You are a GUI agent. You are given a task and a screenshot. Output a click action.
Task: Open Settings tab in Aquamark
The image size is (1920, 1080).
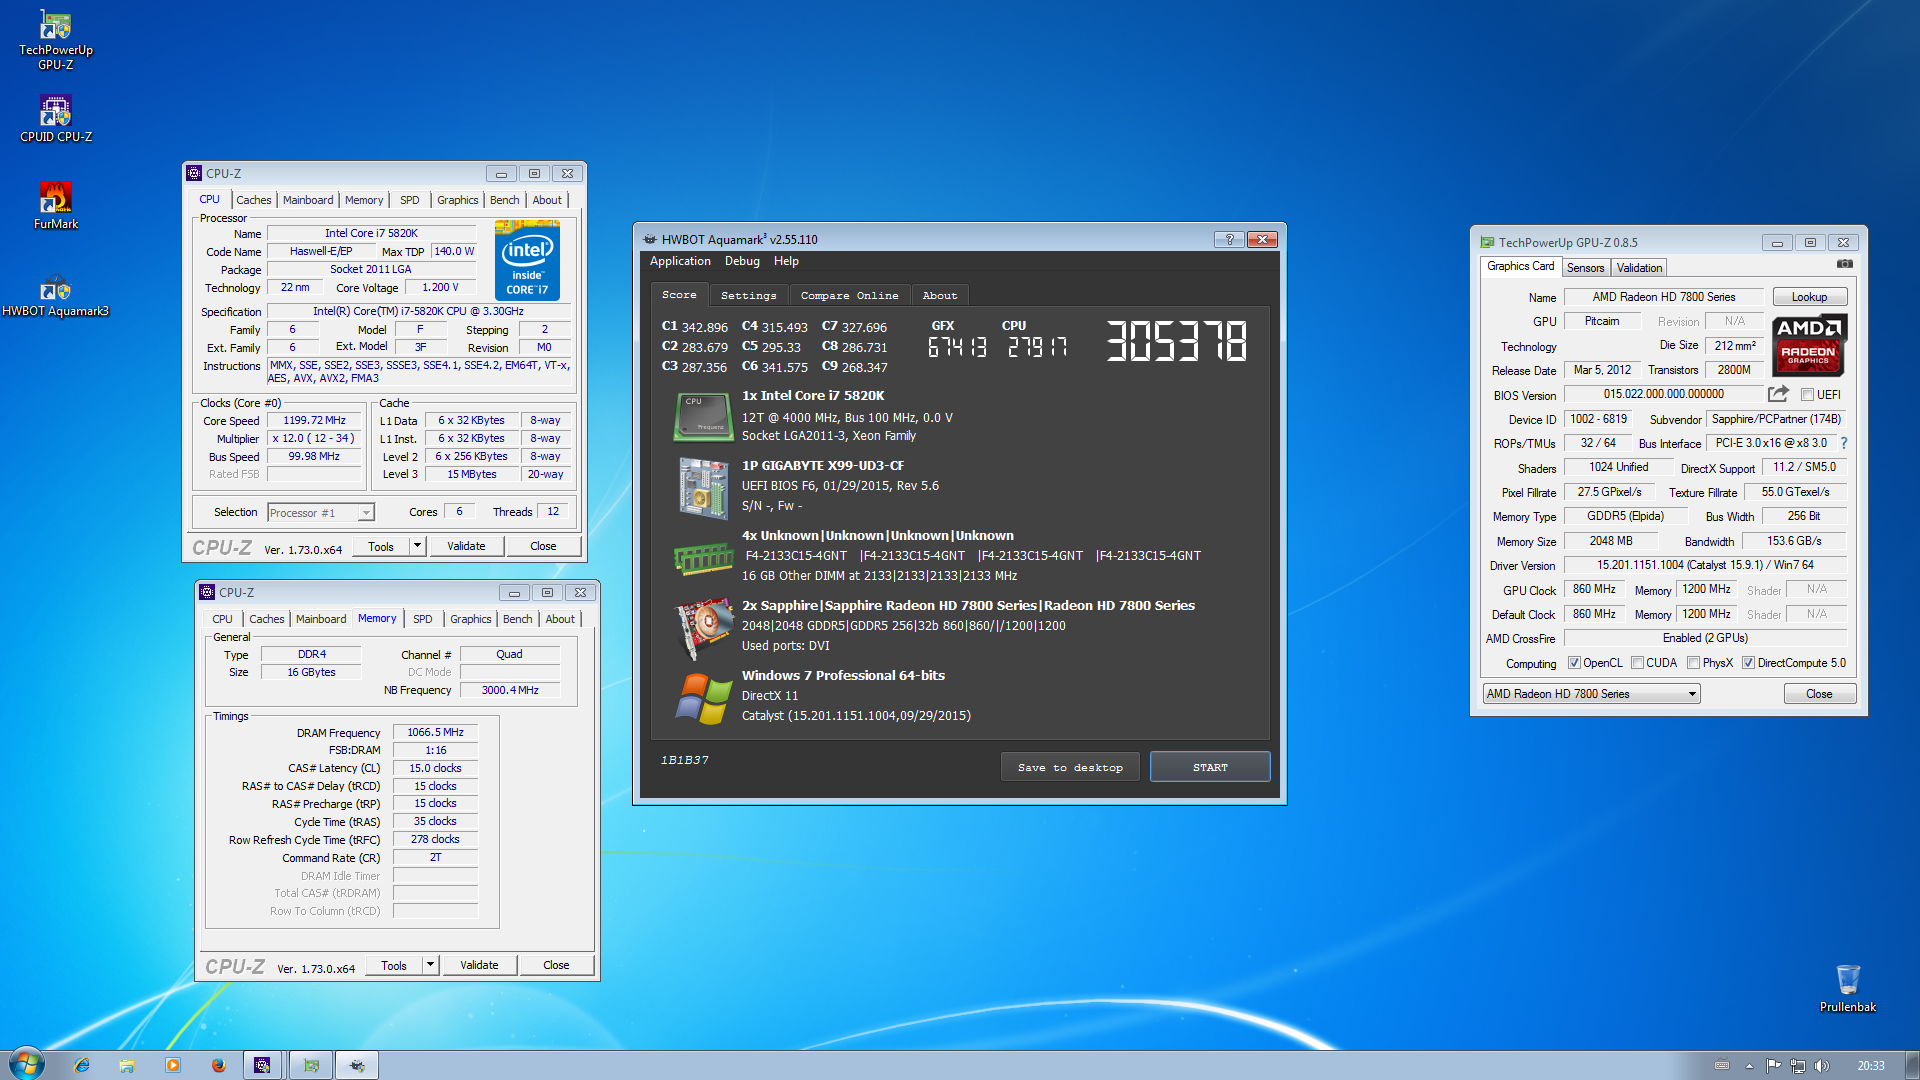pos(748,296)
